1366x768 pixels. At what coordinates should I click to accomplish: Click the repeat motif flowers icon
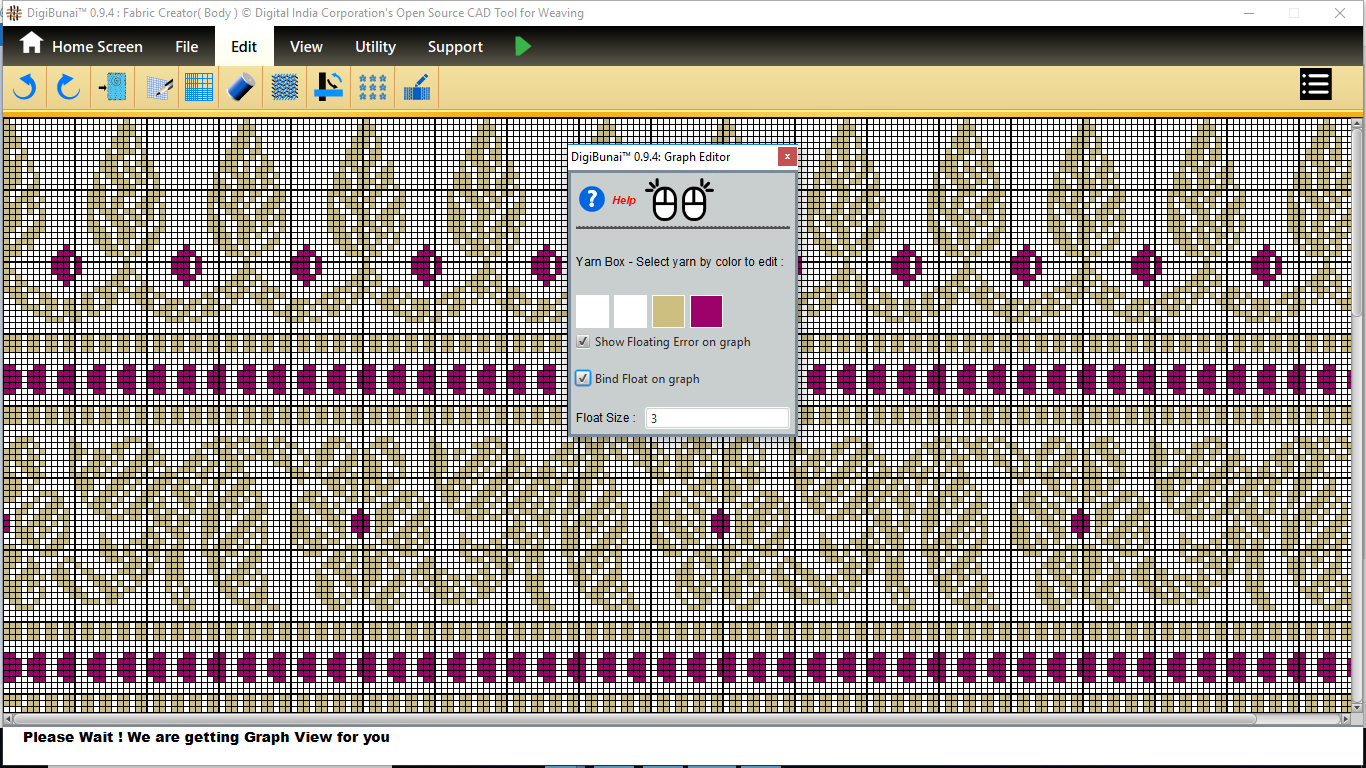click(x=373, y=87)
